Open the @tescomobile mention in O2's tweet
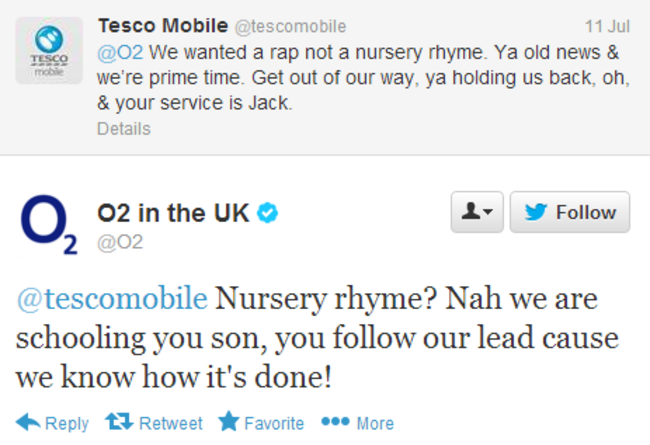Screen dimensions: 650x445 pos(112,298)
